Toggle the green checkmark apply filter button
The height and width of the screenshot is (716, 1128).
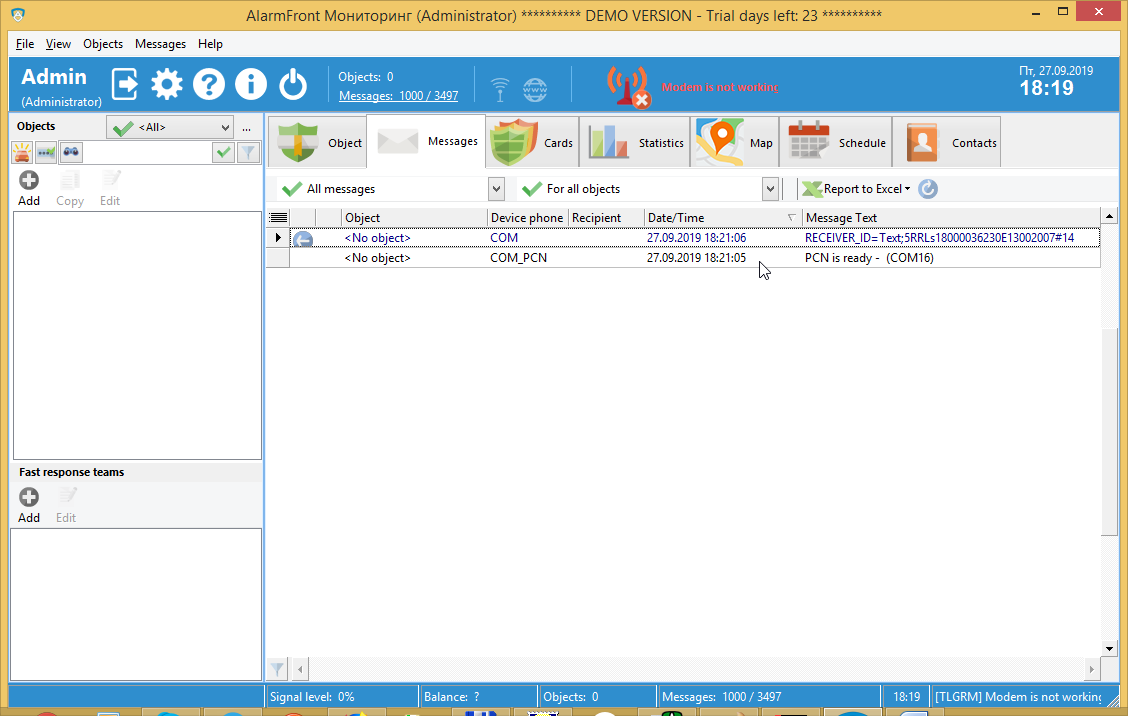pos(224,152)
